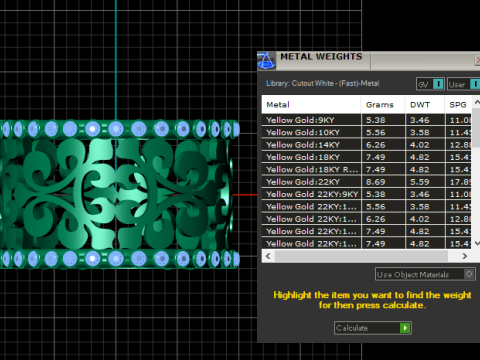Click the table's vertical scrollbar down arrow
The width and height of the screenshot is (480, 360).
477,243
